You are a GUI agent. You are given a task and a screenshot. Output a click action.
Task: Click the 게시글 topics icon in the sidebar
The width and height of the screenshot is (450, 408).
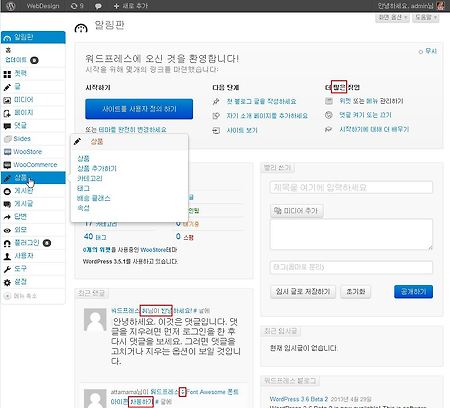point(7,204)
